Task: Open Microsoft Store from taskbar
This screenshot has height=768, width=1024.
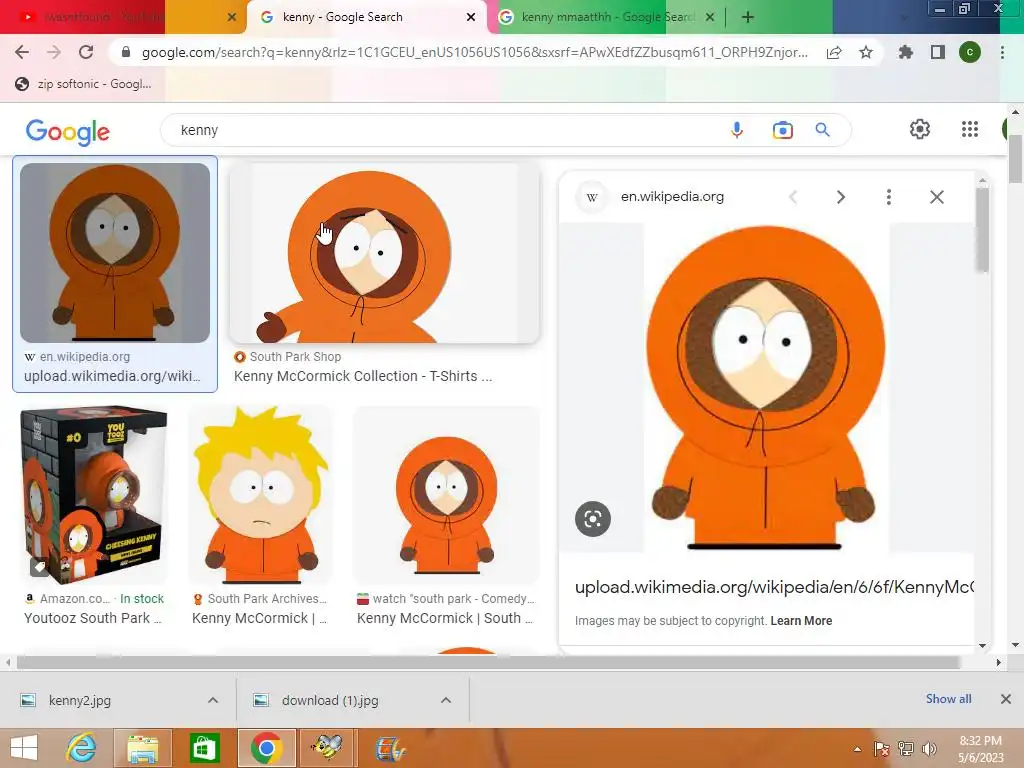Action: pyautogui.click(x=204, y=748)
